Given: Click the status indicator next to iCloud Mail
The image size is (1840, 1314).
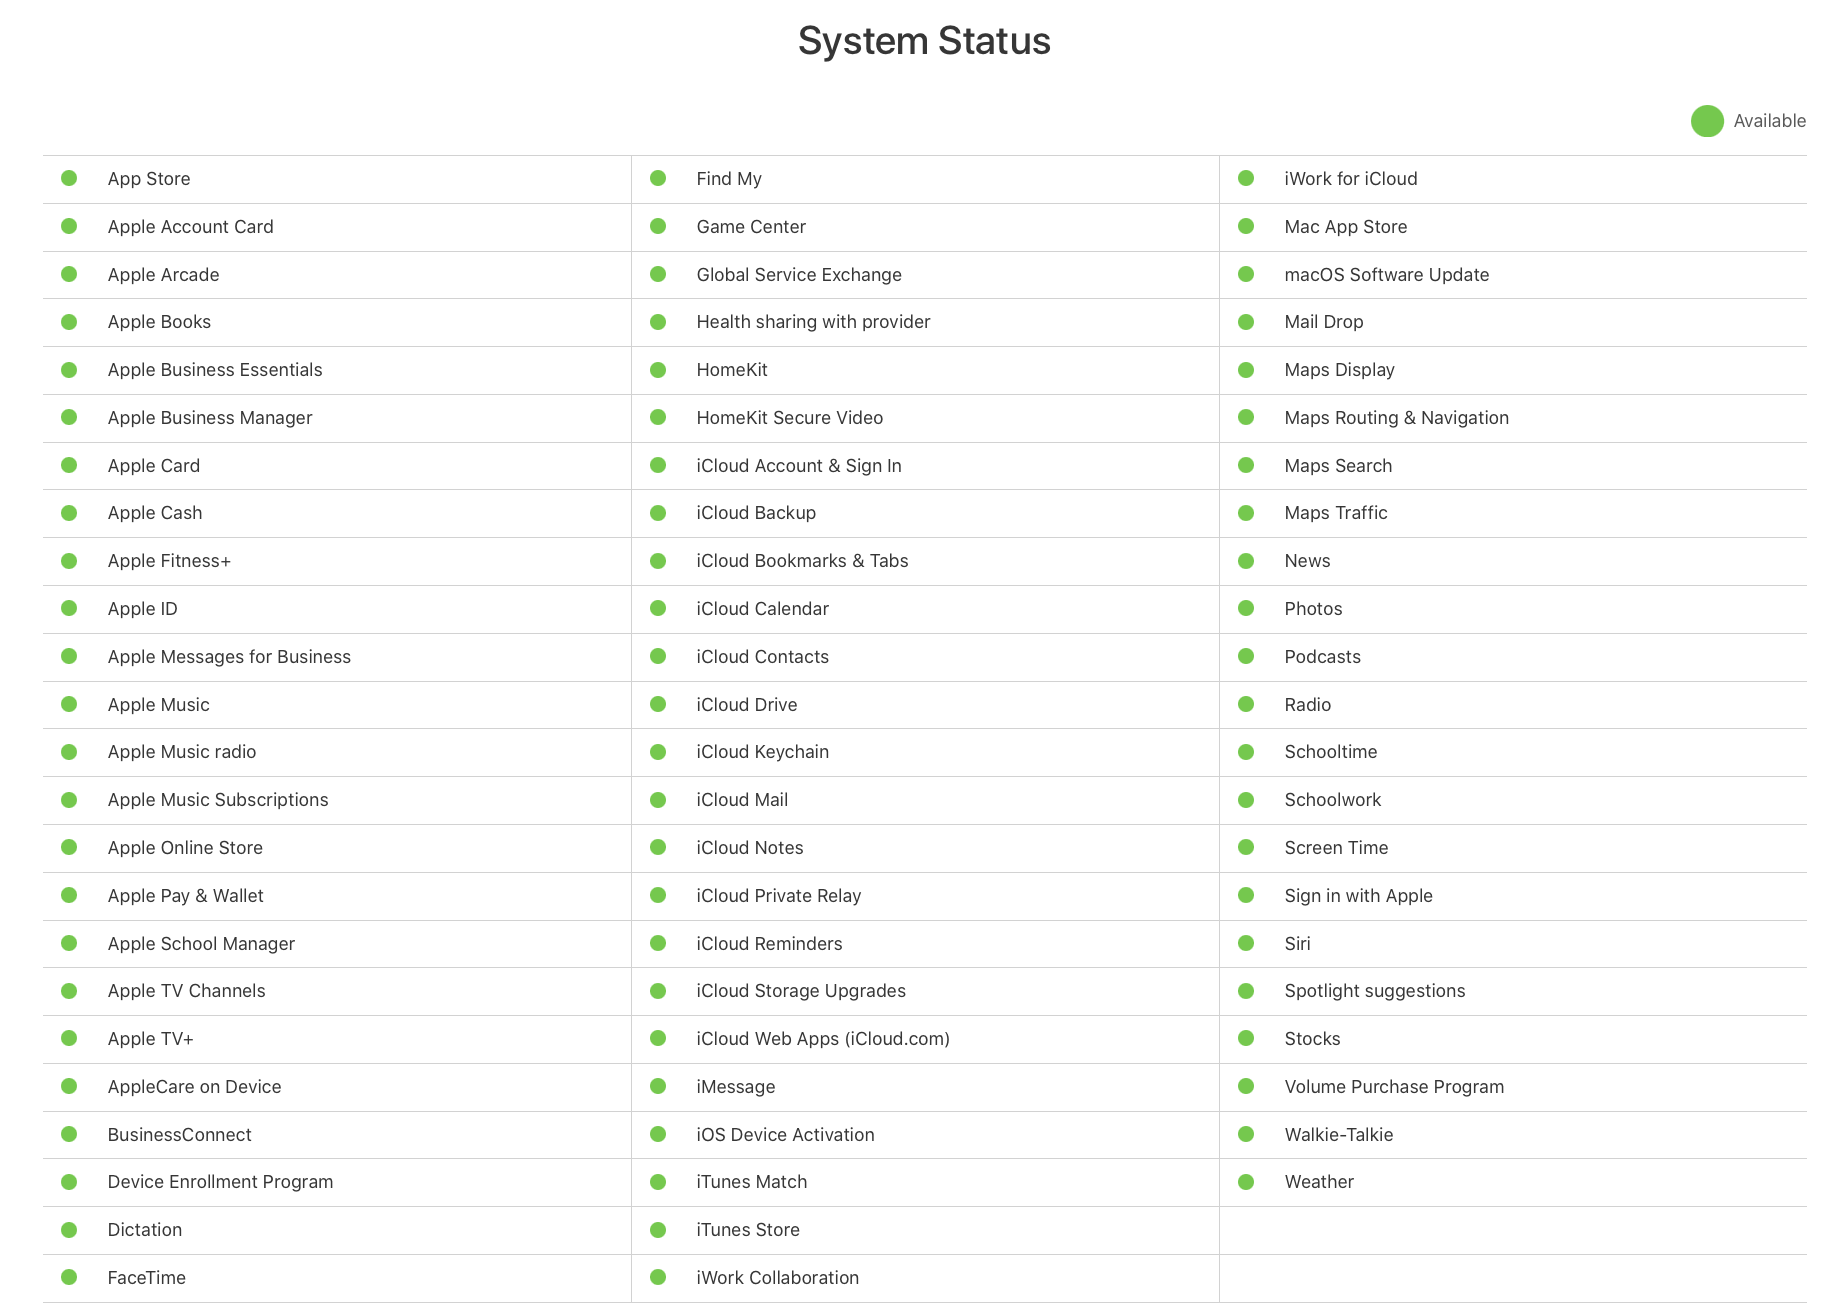Looking at the screenshot, I should pyautogui.click(x=658, y=800).
